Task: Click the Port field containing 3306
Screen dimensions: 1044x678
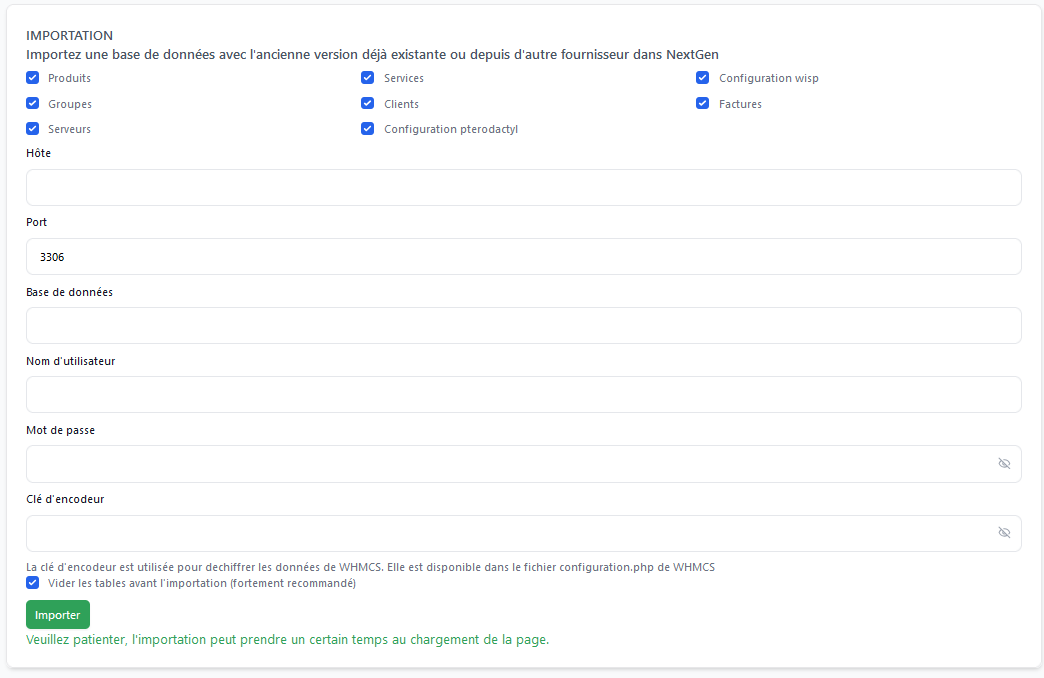Action: coord(523,257)
